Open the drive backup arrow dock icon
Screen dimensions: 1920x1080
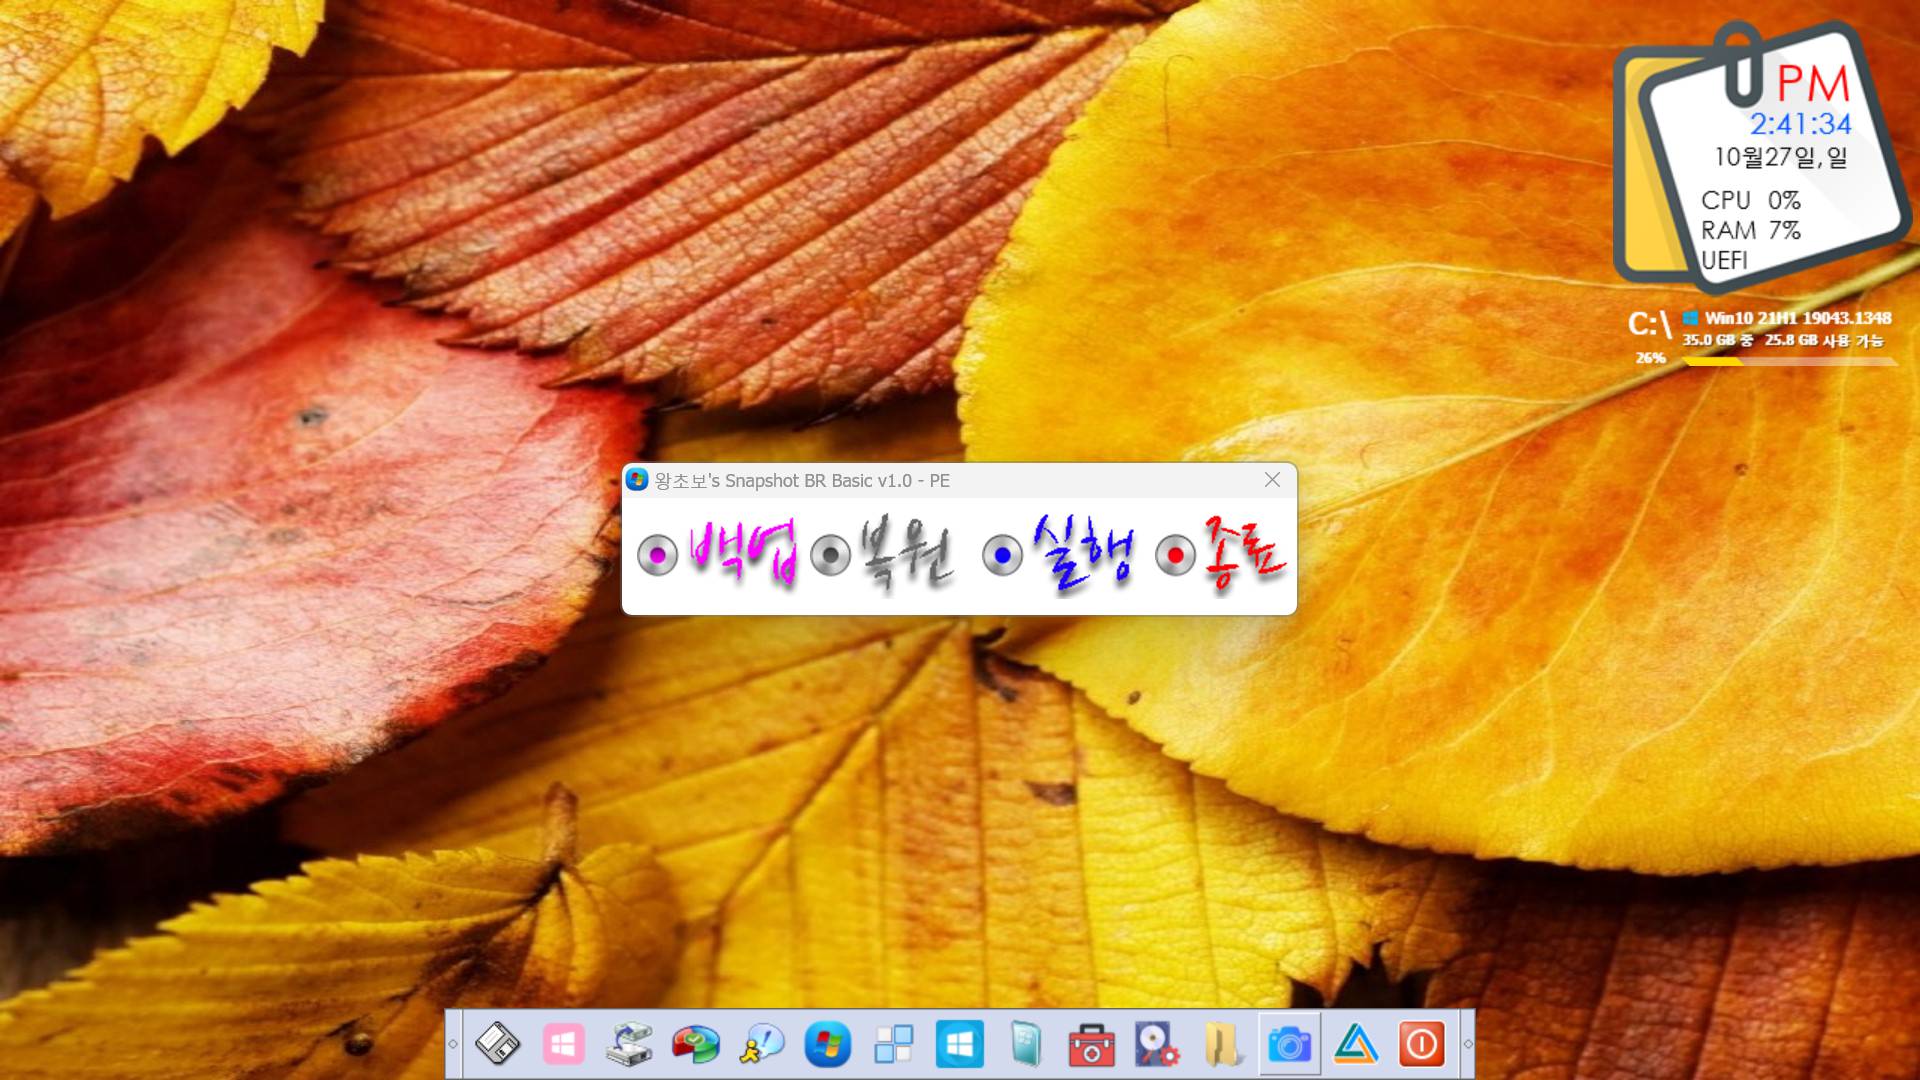pyautogui.click(x=629, y=1044)
